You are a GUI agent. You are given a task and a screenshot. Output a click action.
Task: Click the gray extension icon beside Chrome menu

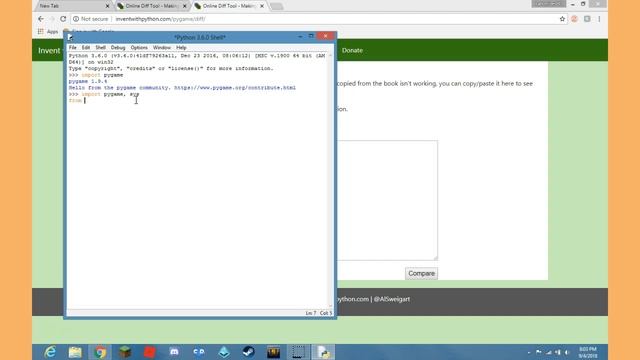(x=587, y=19)
